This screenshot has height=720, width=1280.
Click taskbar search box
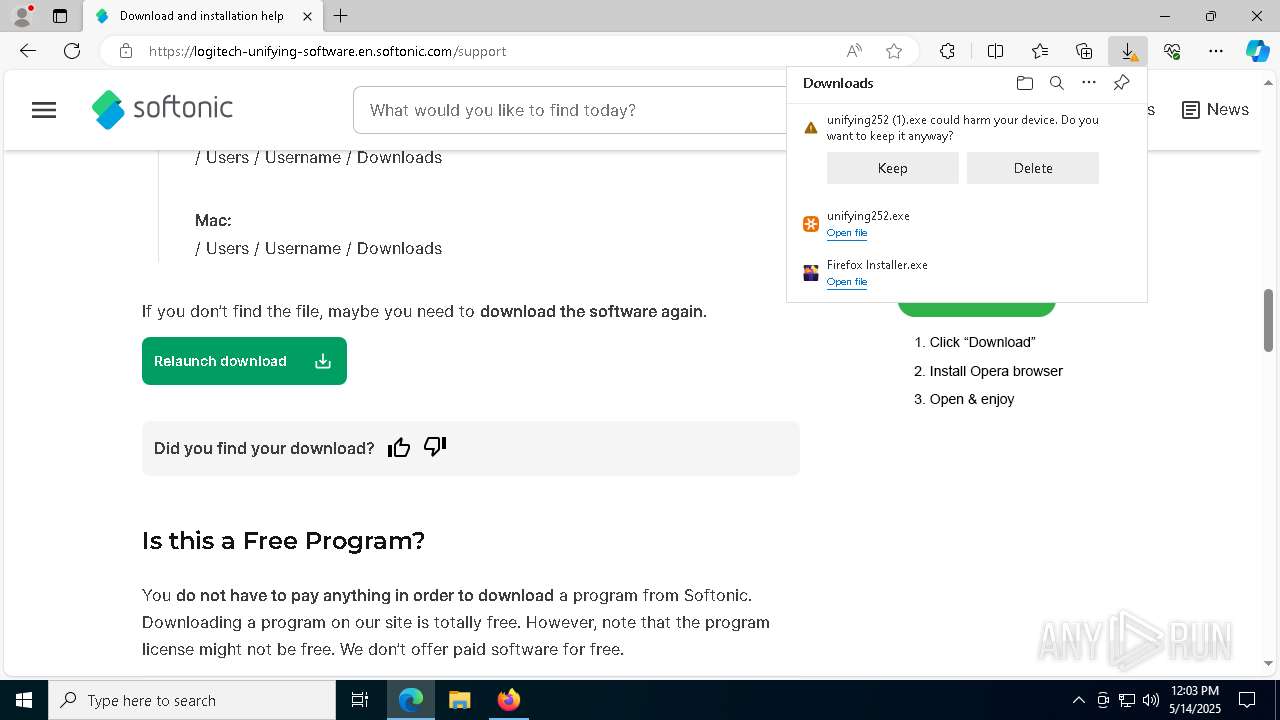click(192, 700)
